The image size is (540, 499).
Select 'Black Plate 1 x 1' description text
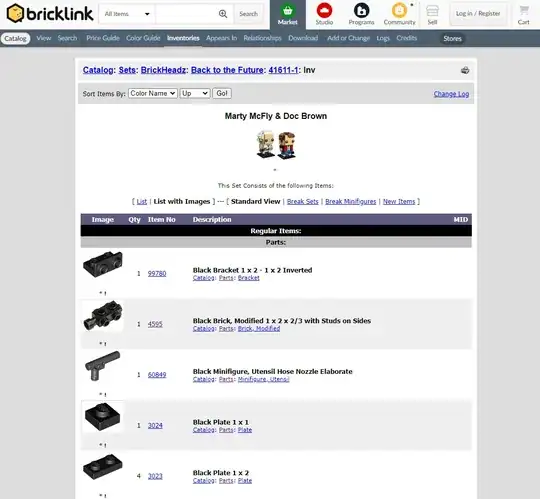[x=220, y=422]
